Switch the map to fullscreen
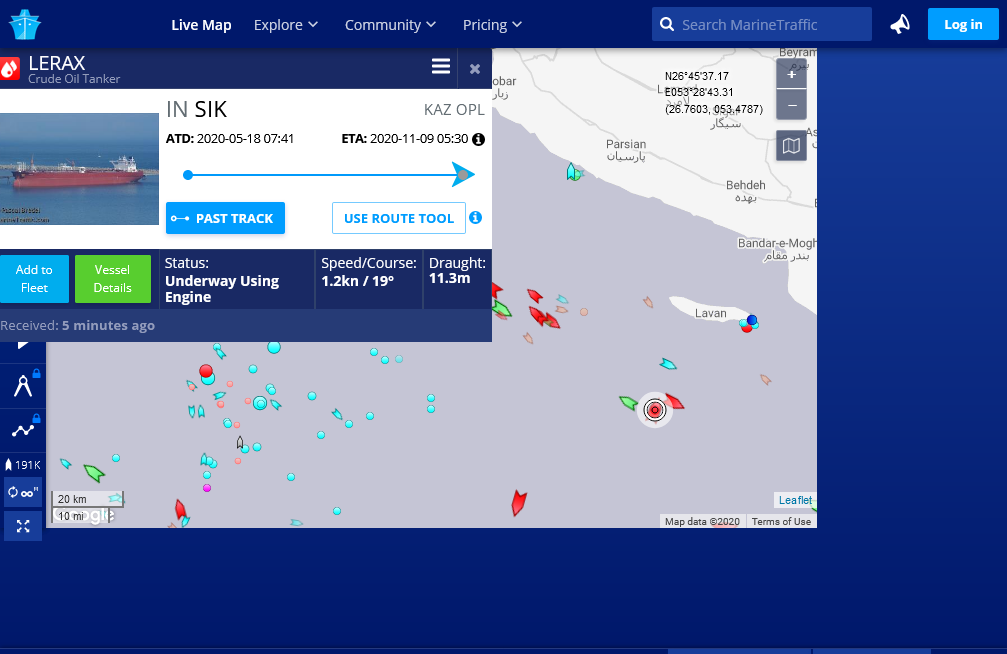This screenshot has height=654, width=1007. pos(23,526)
